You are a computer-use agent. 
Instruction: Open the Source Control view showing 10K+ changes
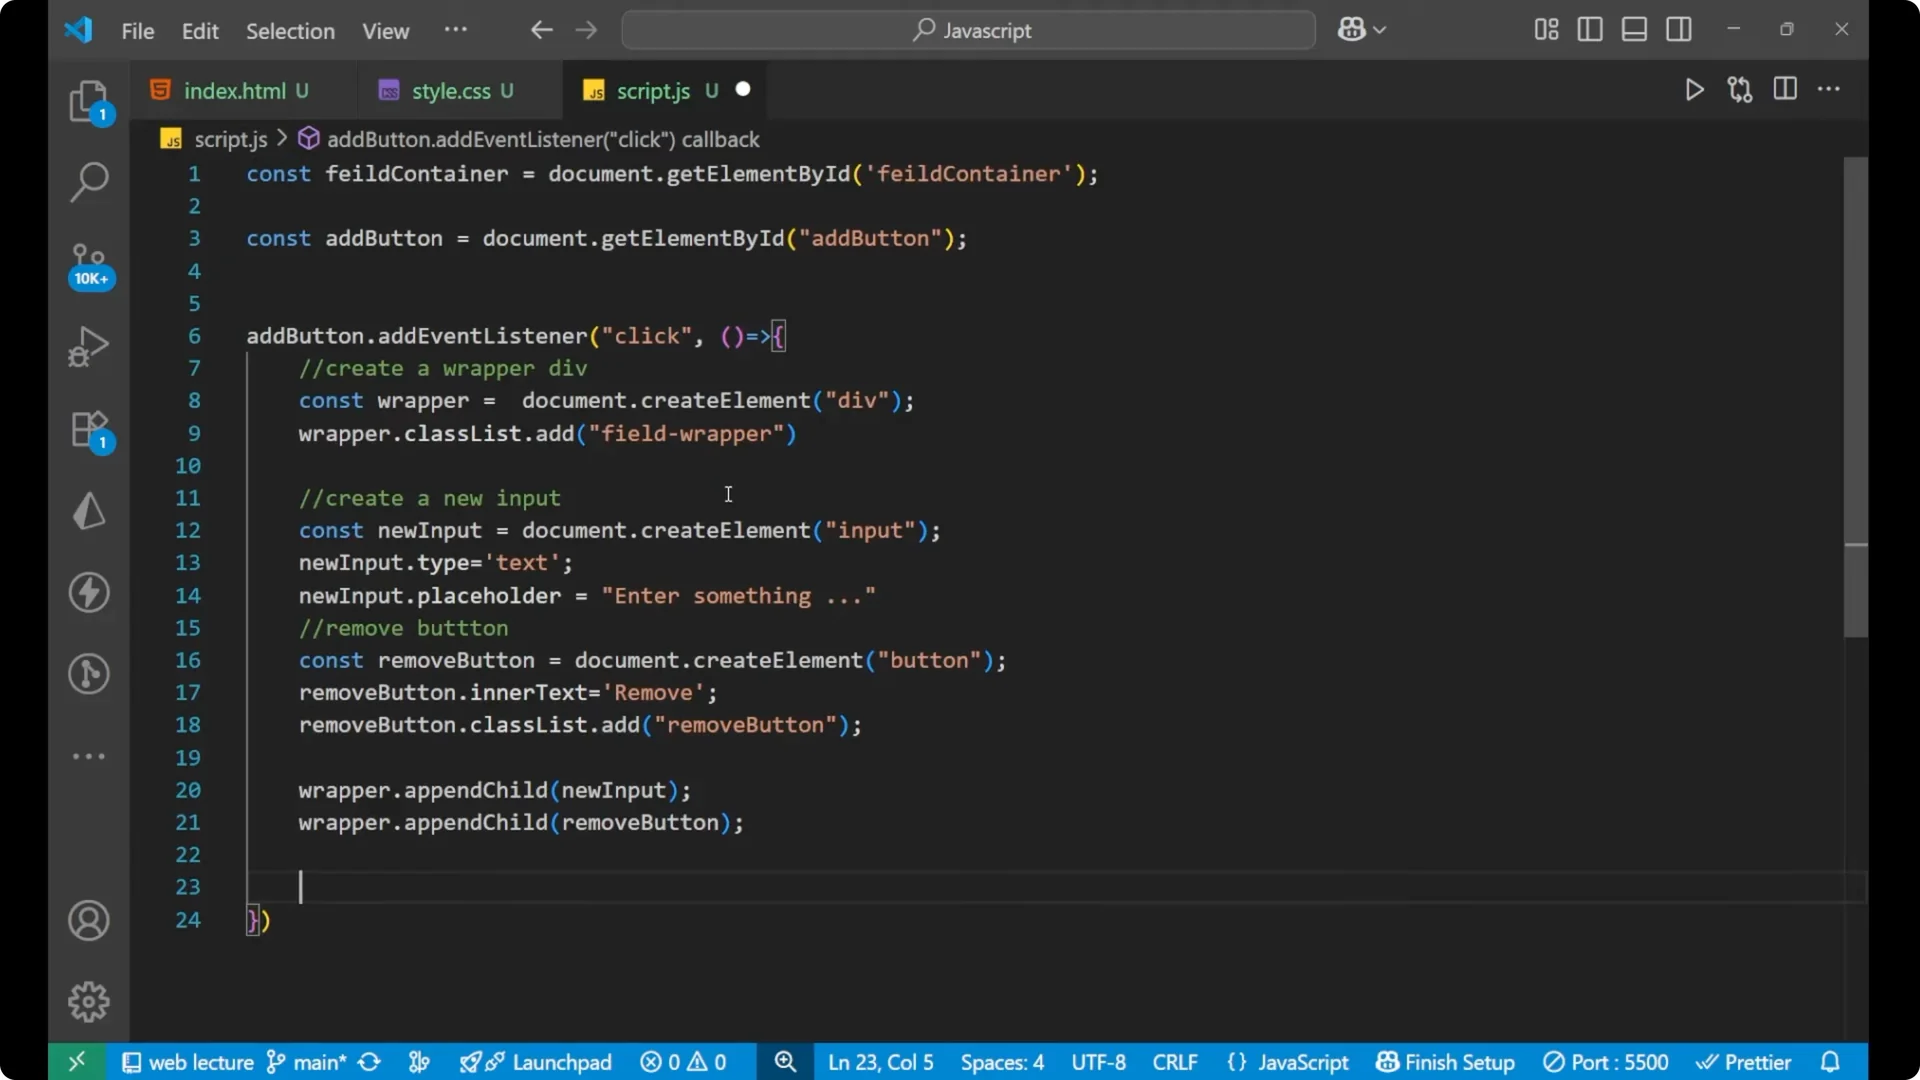coord(89,263)
